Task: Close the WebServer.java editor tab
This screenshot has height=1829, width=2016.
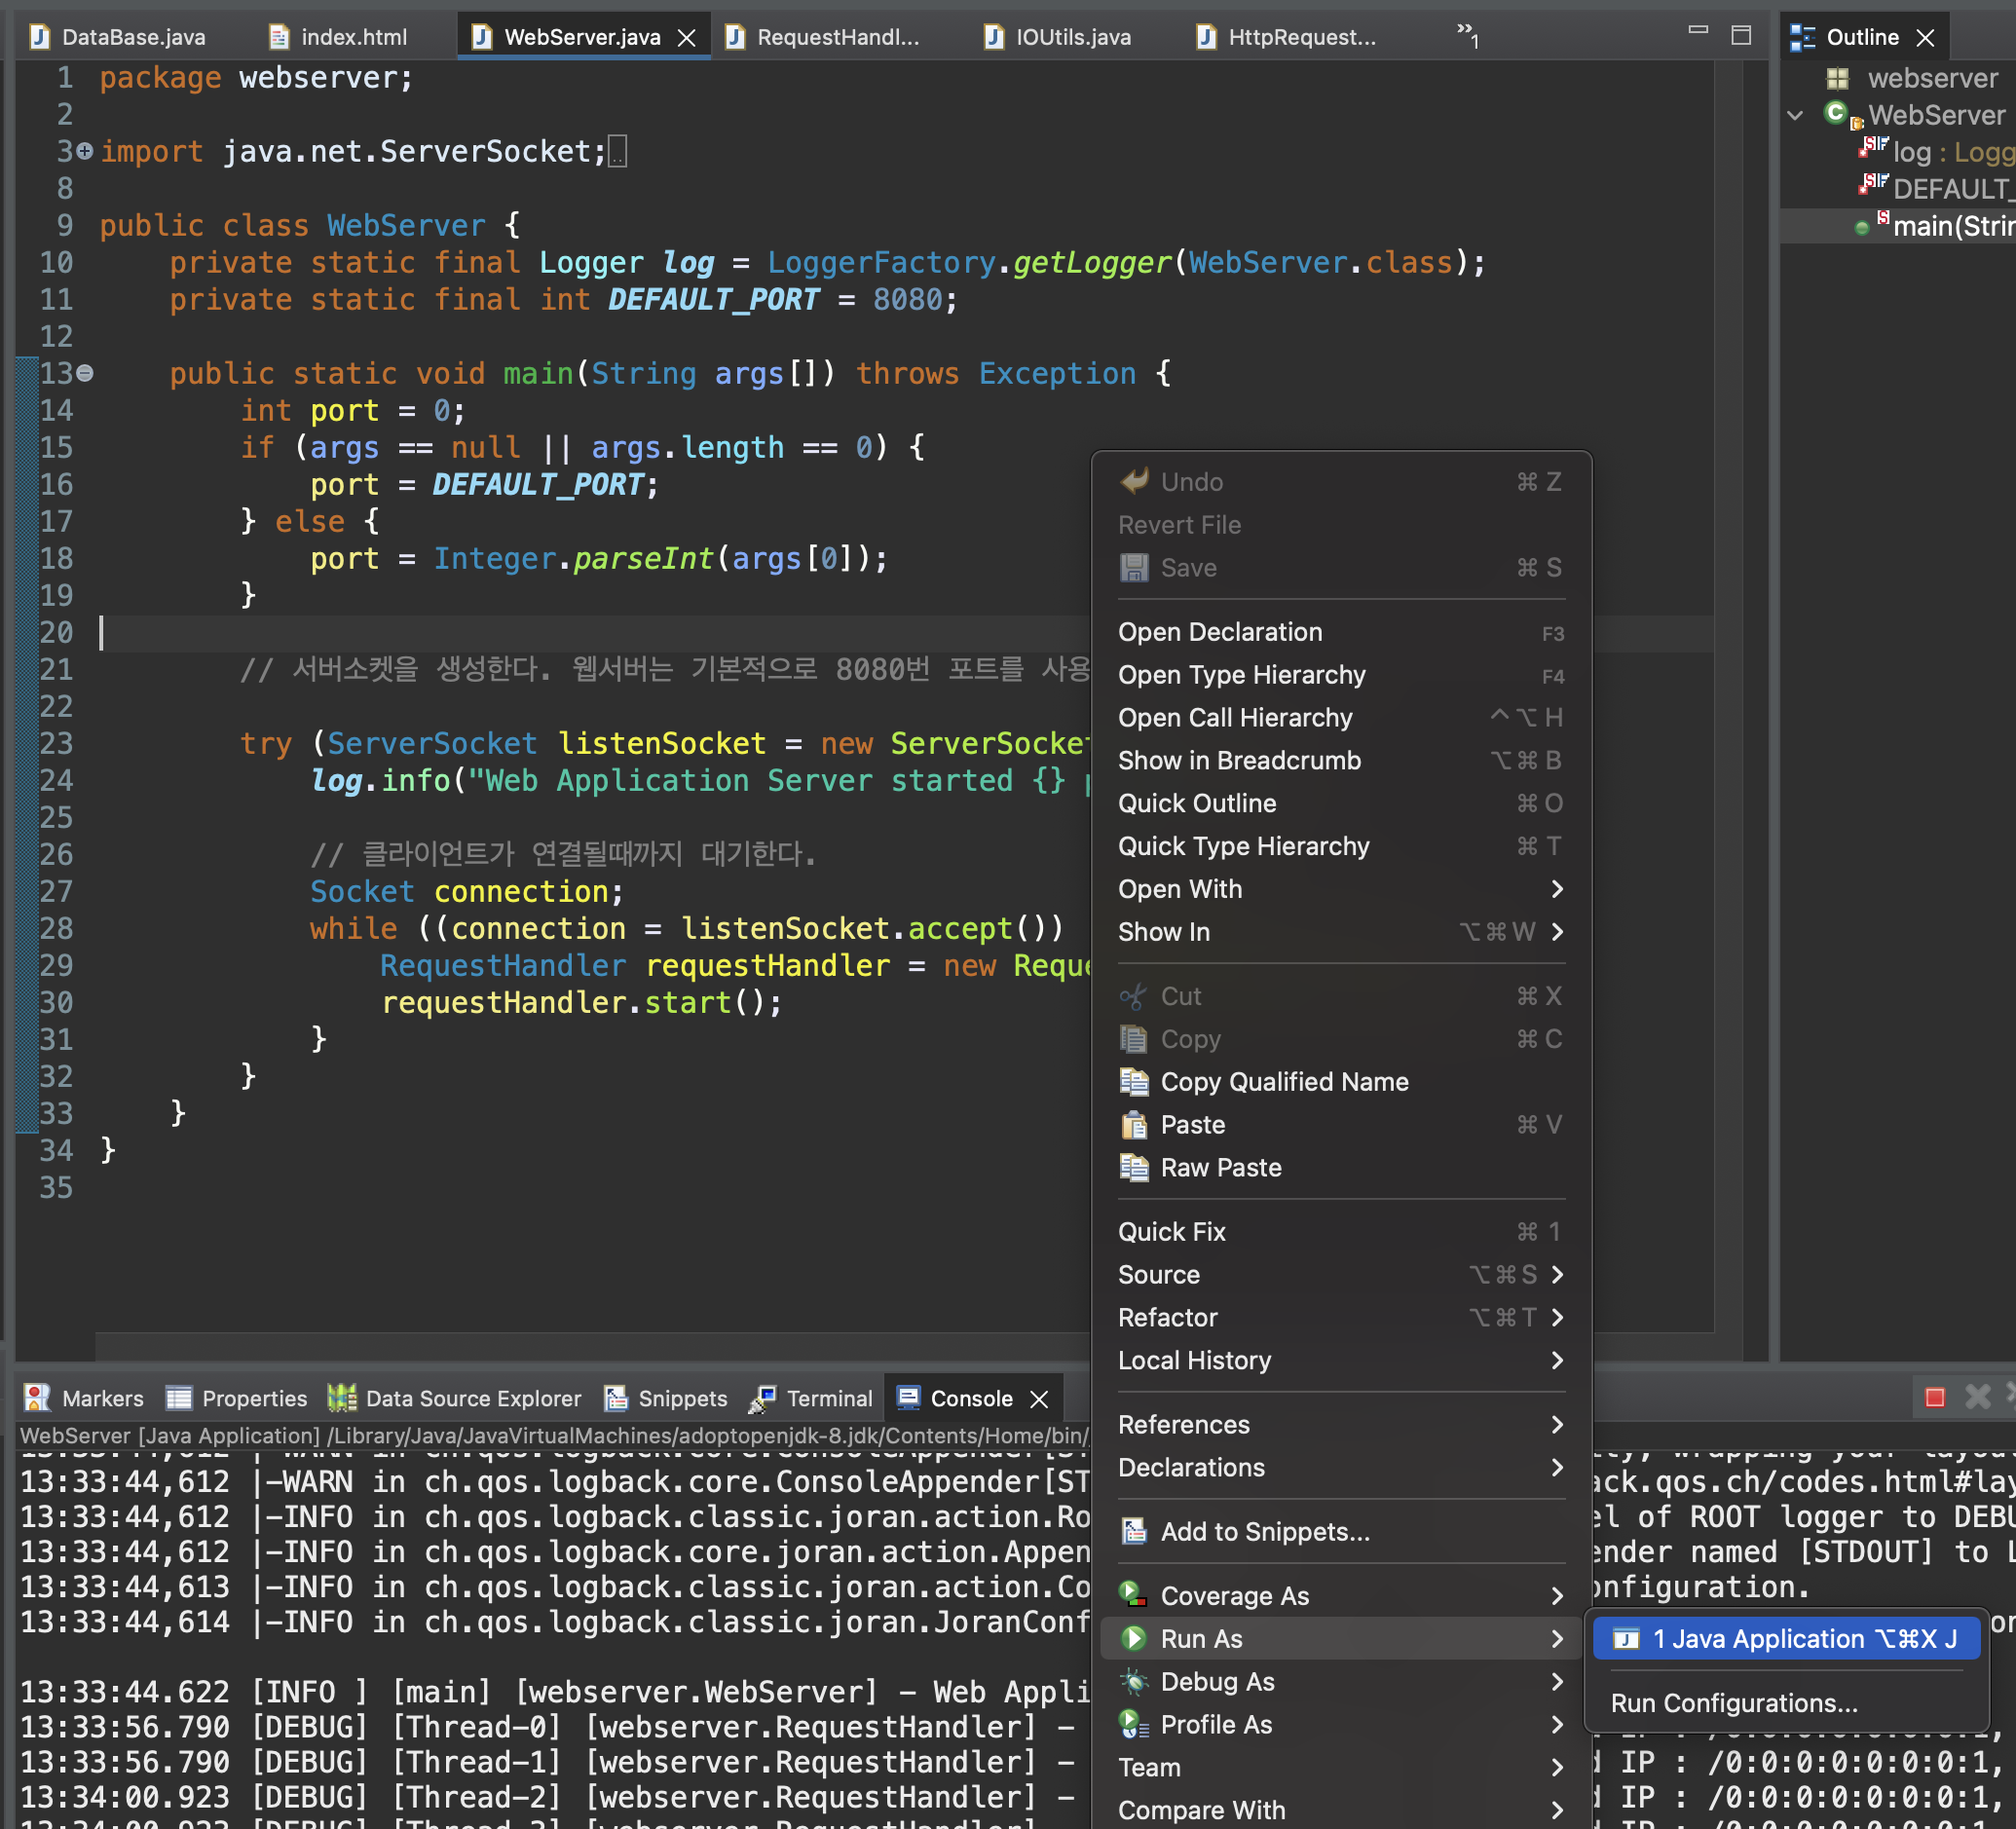Action: pyautogui.click(x=687, y=38)
